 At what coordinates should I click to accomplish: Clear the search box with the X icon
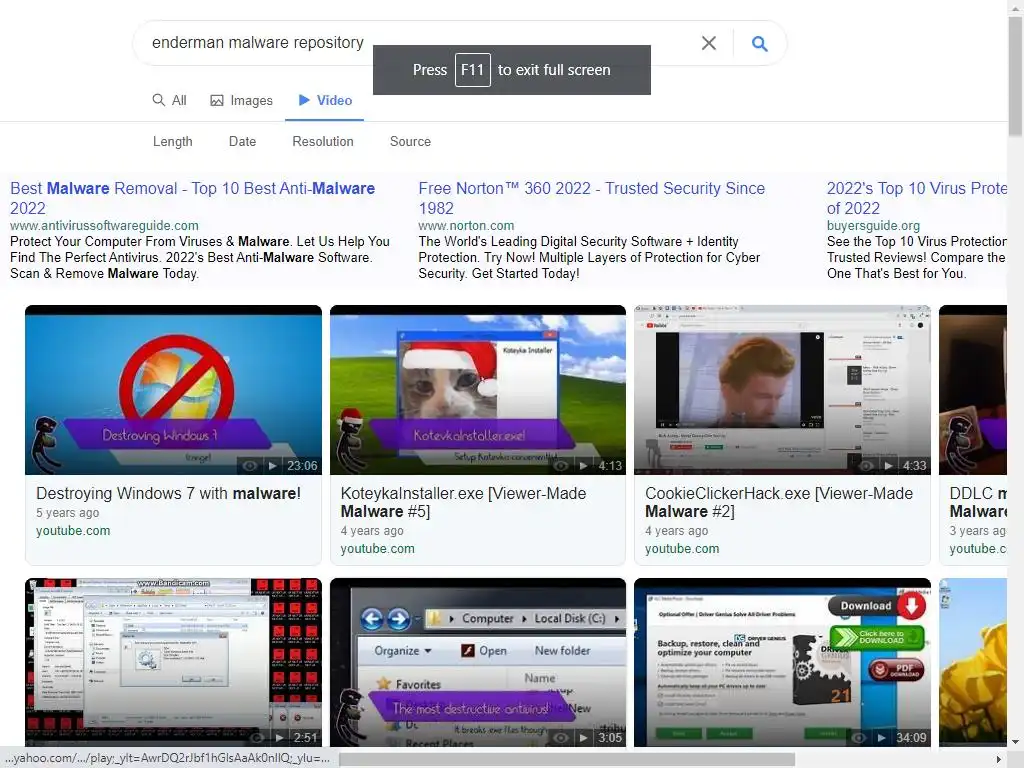tap(709, 43)
